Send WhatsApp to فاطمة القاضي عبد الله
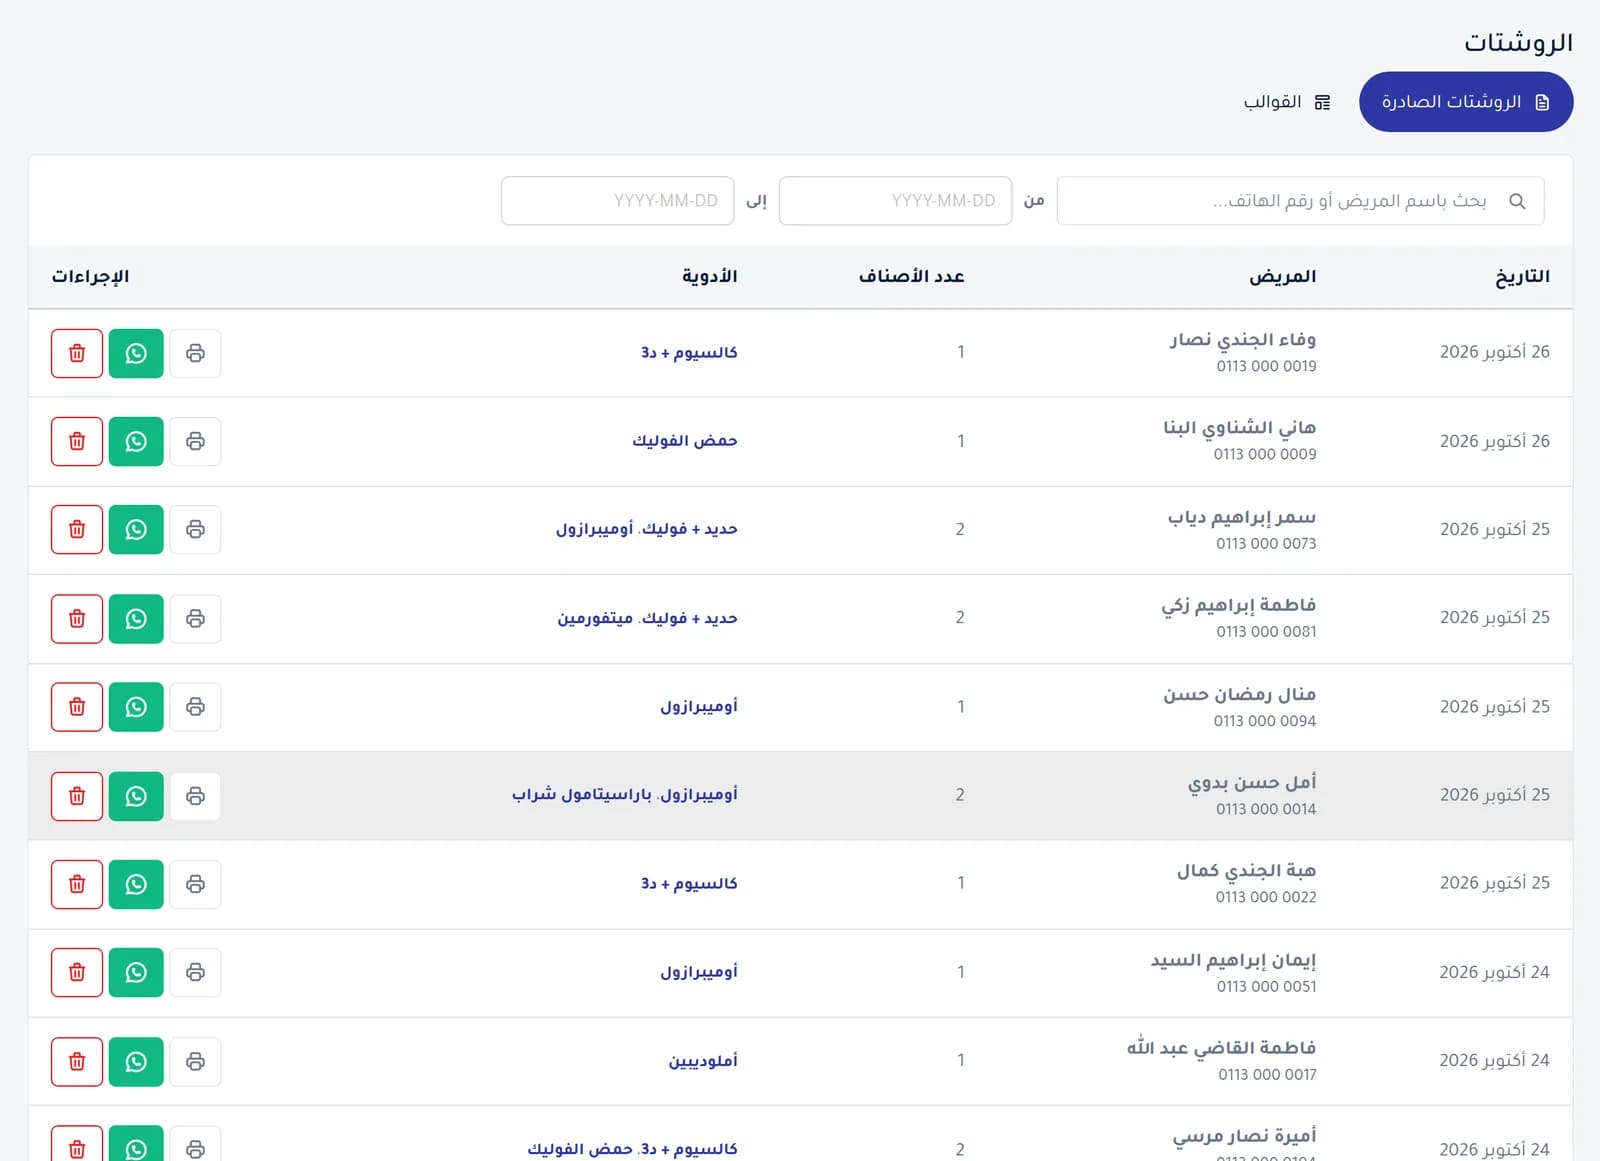The image size is (1600, 1161). click(x=136, y=1061)
